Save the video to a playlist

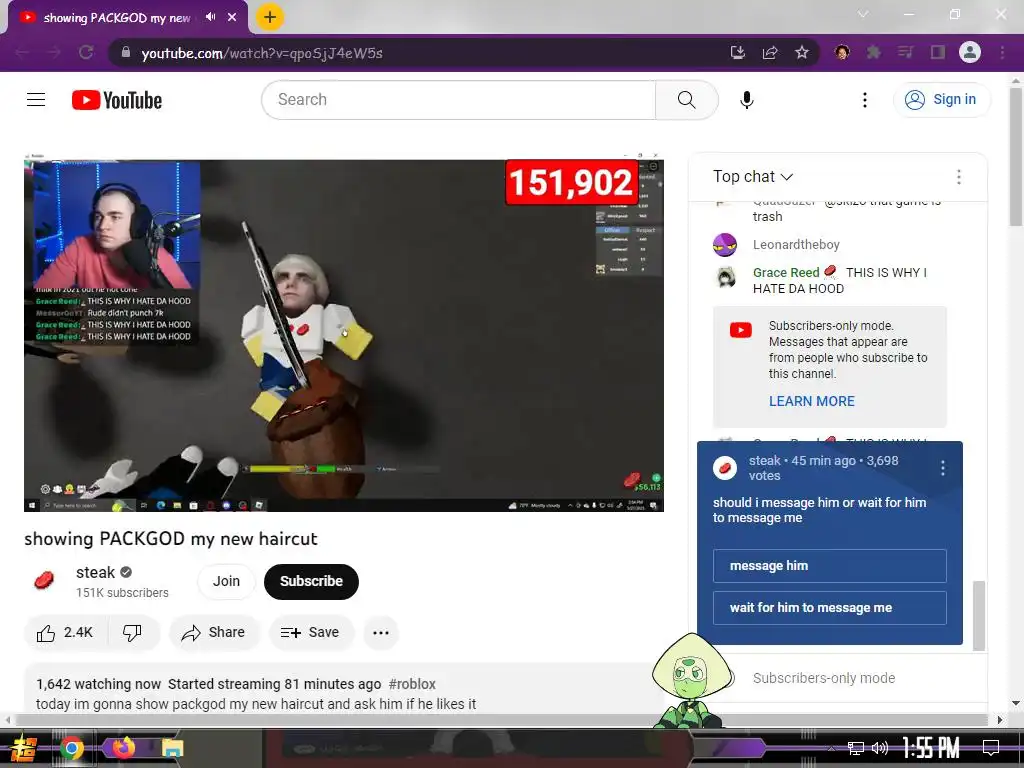point(310,632)
